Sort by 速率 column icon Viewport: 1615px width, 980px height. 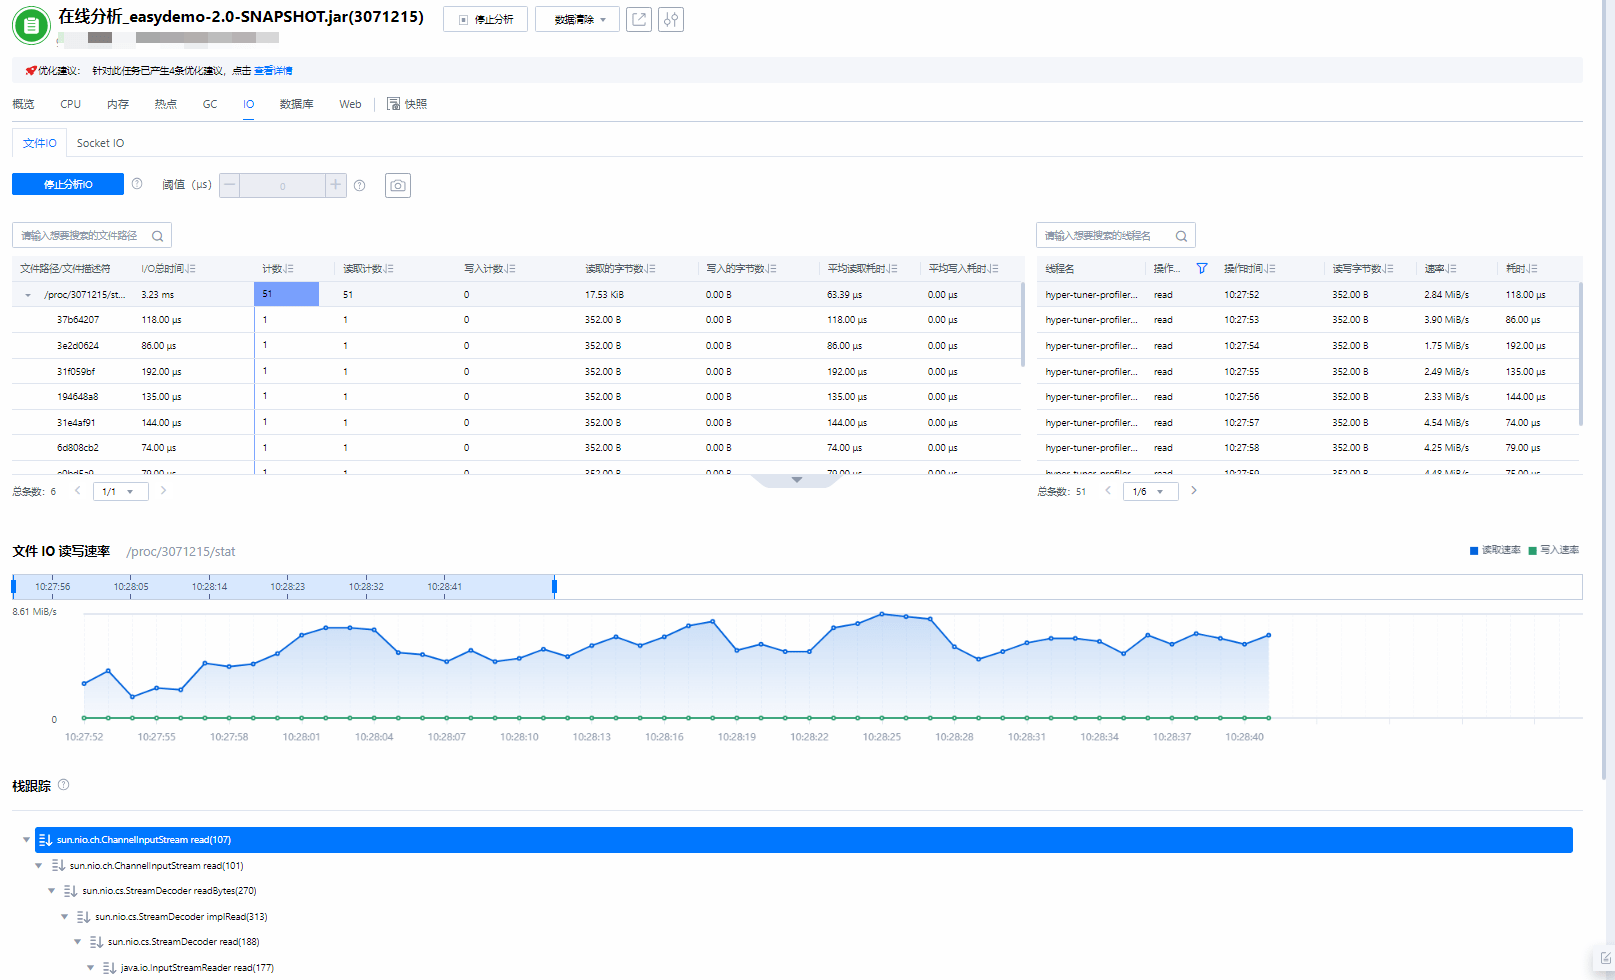(1451, 269)
